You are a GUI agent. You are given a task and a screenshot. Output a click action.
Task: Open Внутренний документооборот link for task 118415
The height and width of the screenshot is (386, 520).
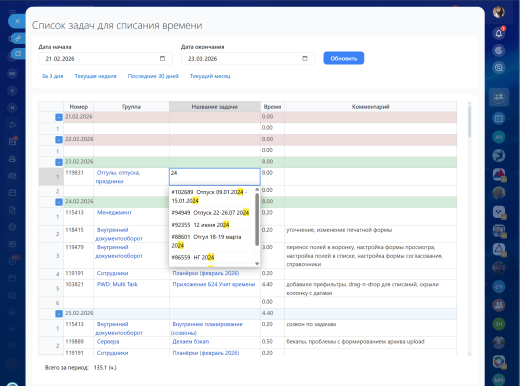tap(119, 234)
